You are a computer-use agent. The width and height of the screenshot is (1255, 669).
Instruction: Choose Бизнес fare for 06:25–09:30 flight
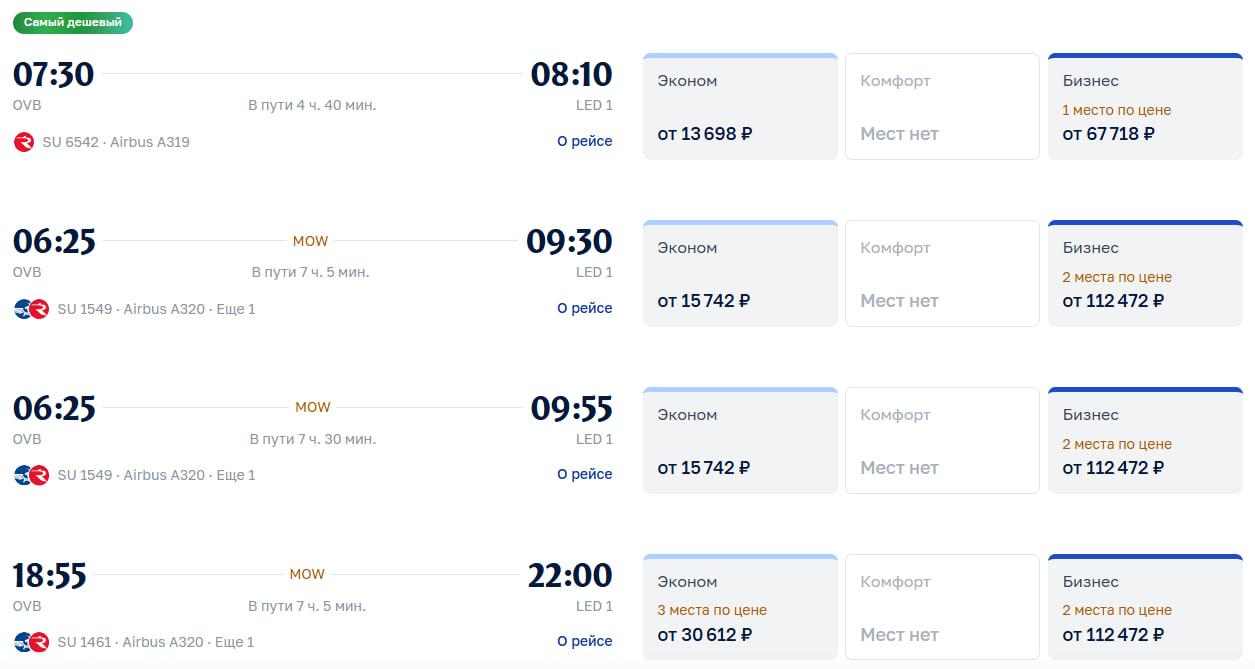click(x=1145, y=274)
